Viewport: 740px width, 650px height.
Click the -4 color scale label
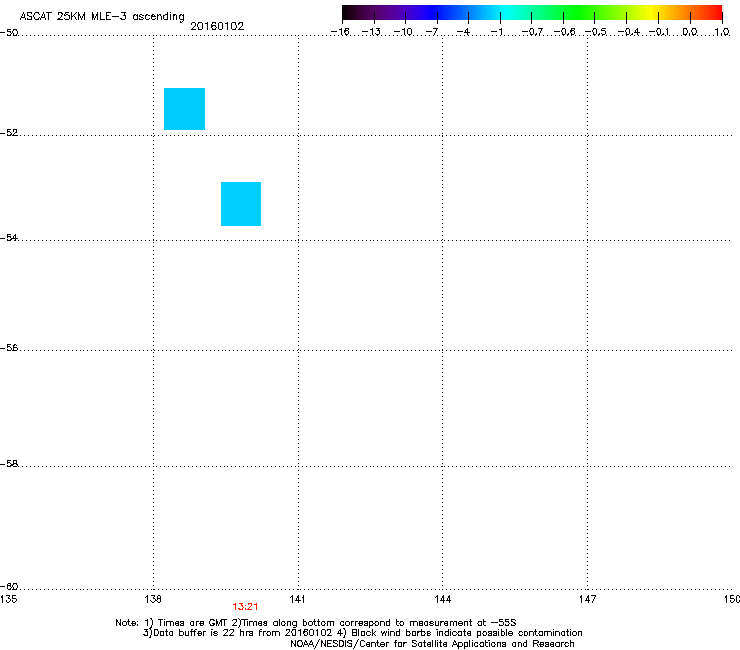(463, 32)
